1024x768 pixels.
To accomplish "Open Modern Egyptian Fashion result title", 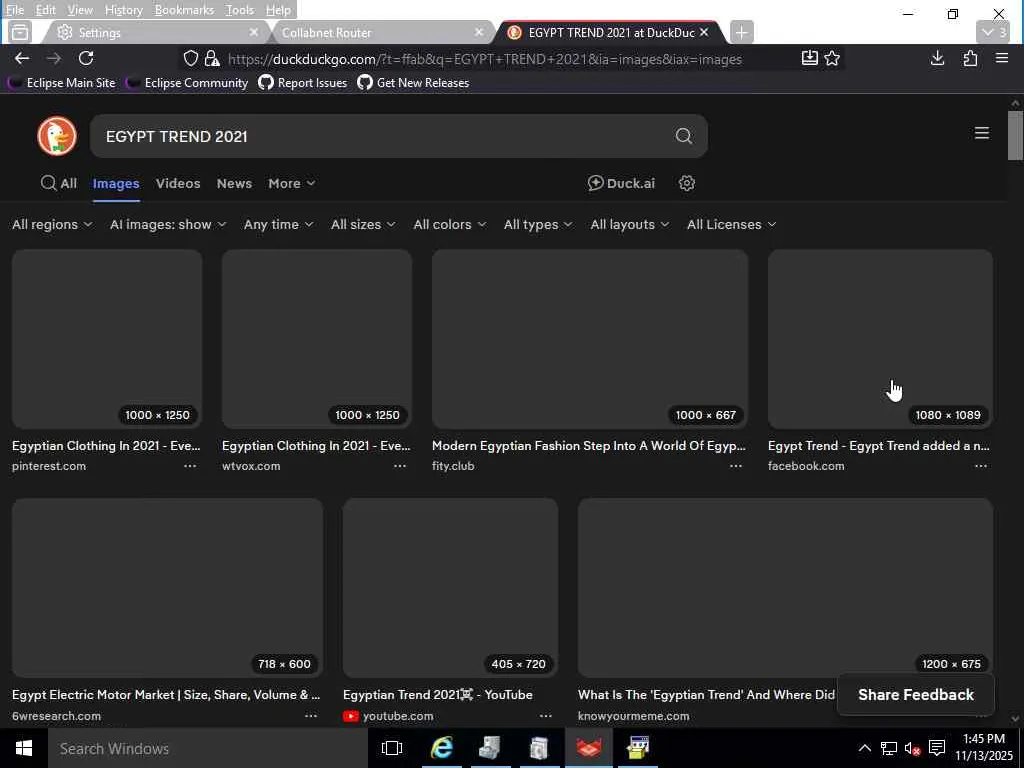I will point(588,446).
